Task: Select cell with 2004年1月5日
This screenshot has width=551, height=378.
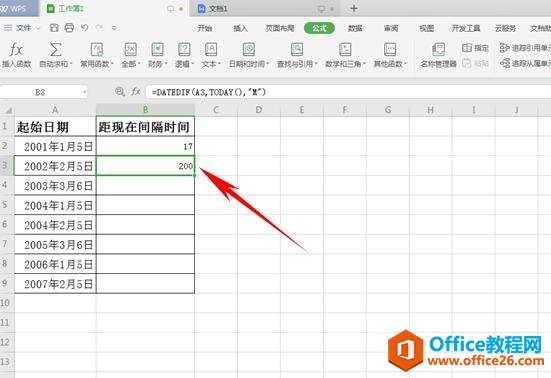Action: coord(55,205)
